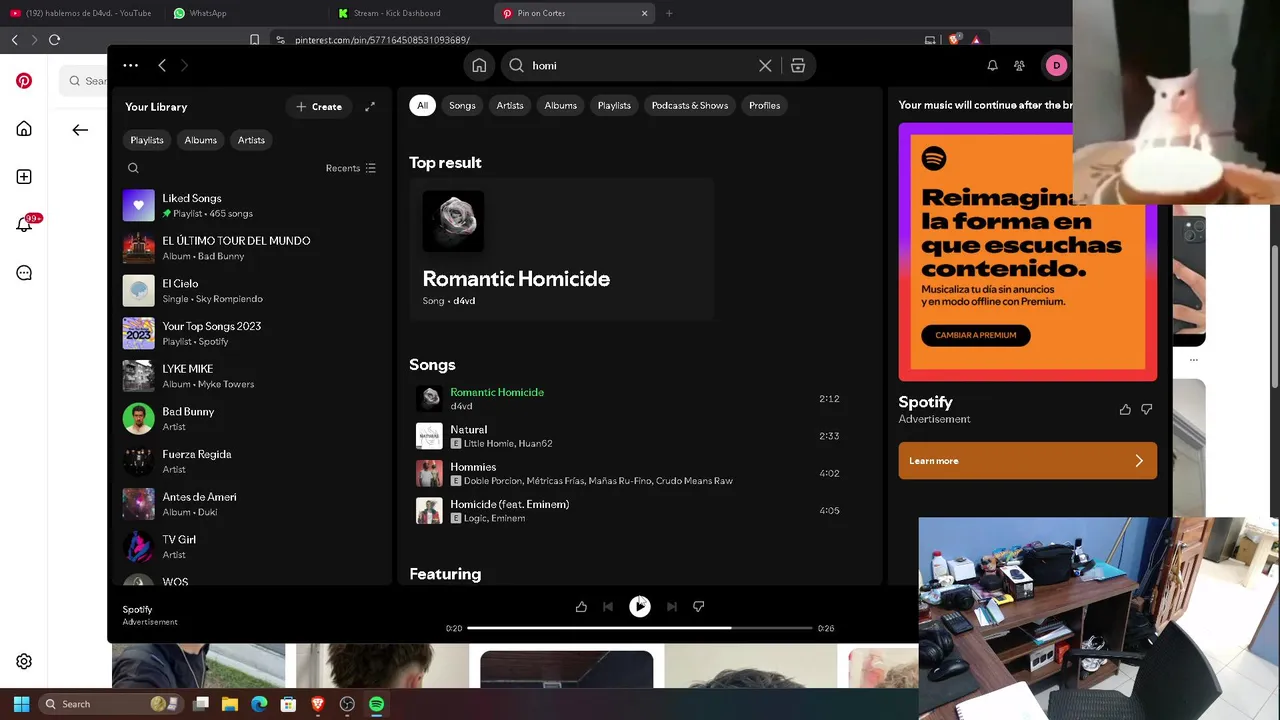Screen dimensions: 1280x720
Task: Filter library by Playlists chip
Action: point(147,140)
